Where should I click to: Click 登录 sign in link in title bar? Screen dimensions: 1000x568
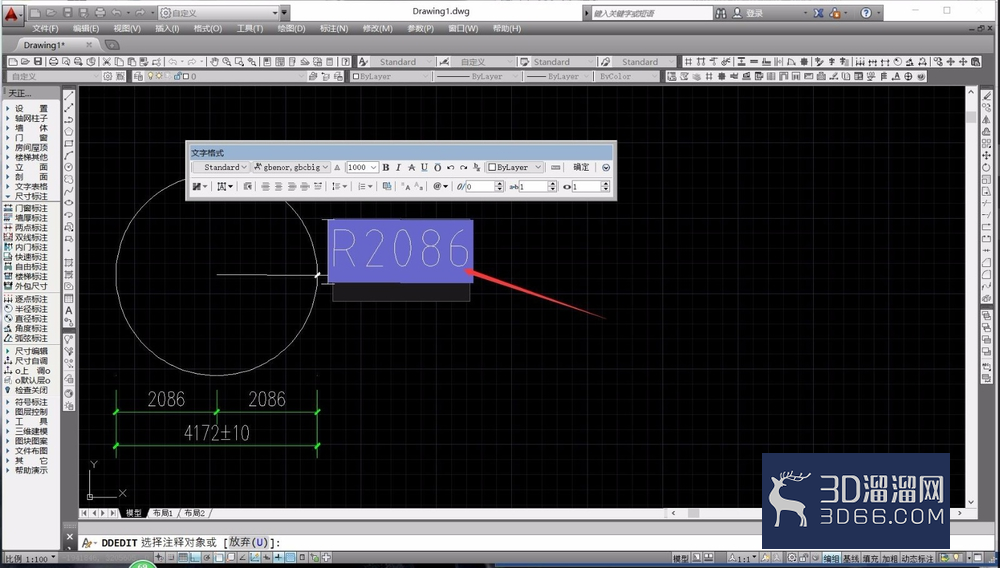[754, 13]
